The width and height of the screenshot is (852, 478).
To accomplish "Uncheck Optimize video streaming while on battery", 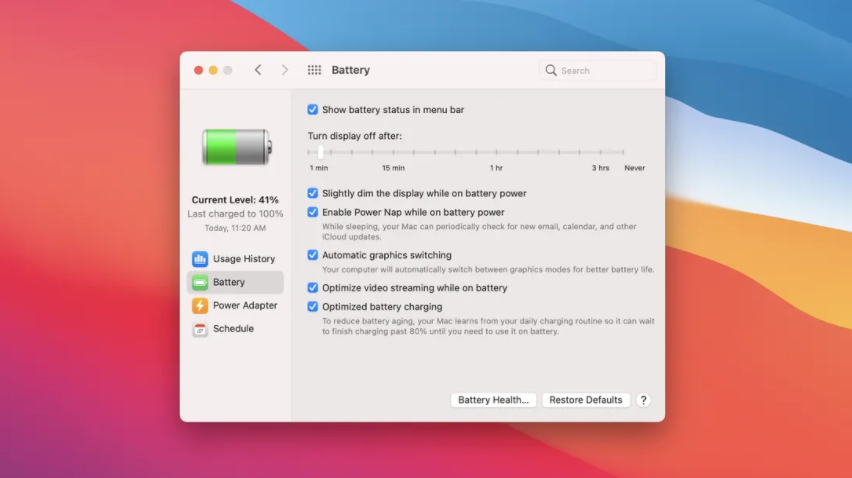I will [x=313, y=288].
